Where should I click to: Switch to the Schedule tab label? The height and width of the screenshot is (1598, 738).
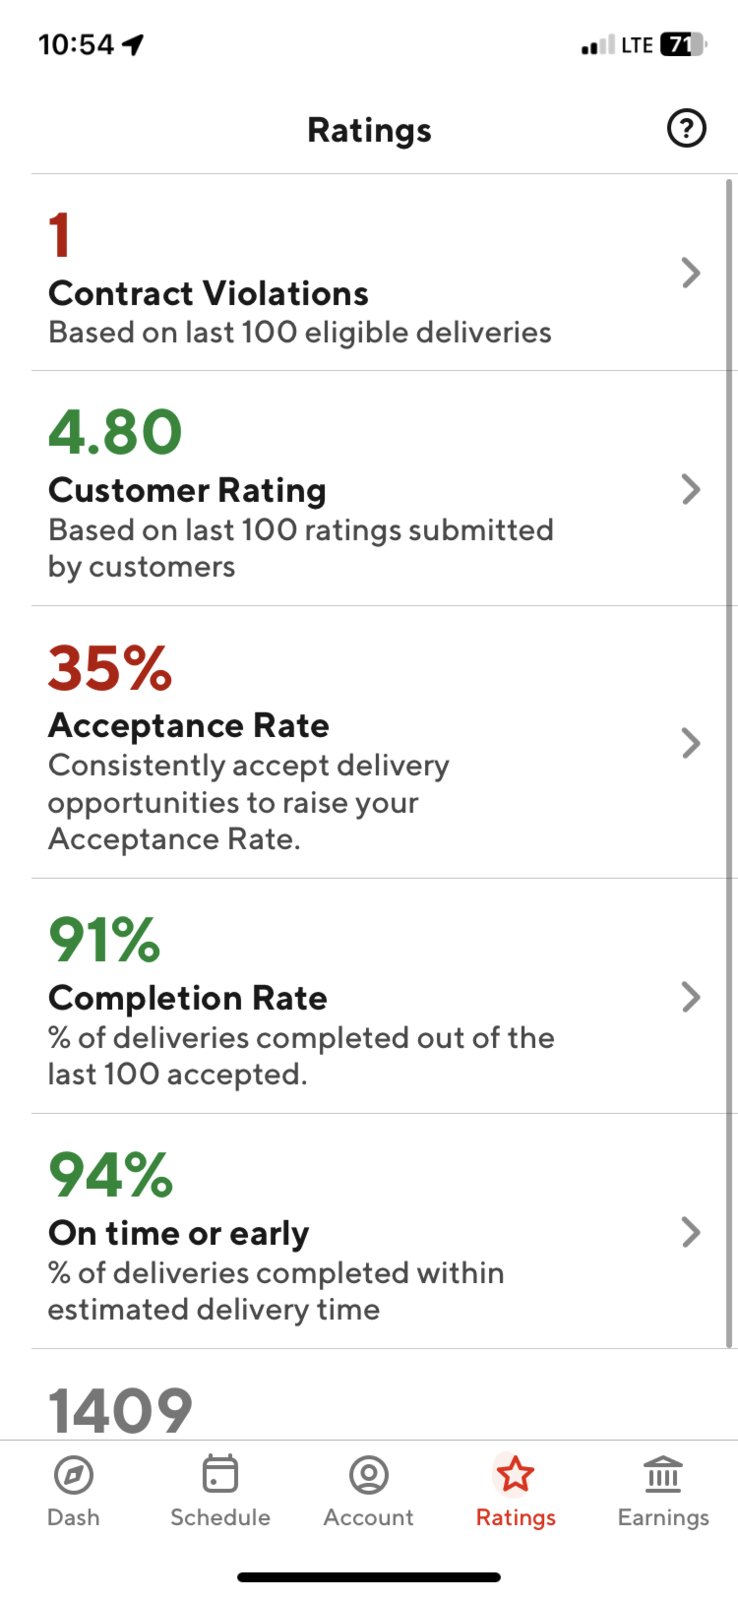(x=220, y=1517)
